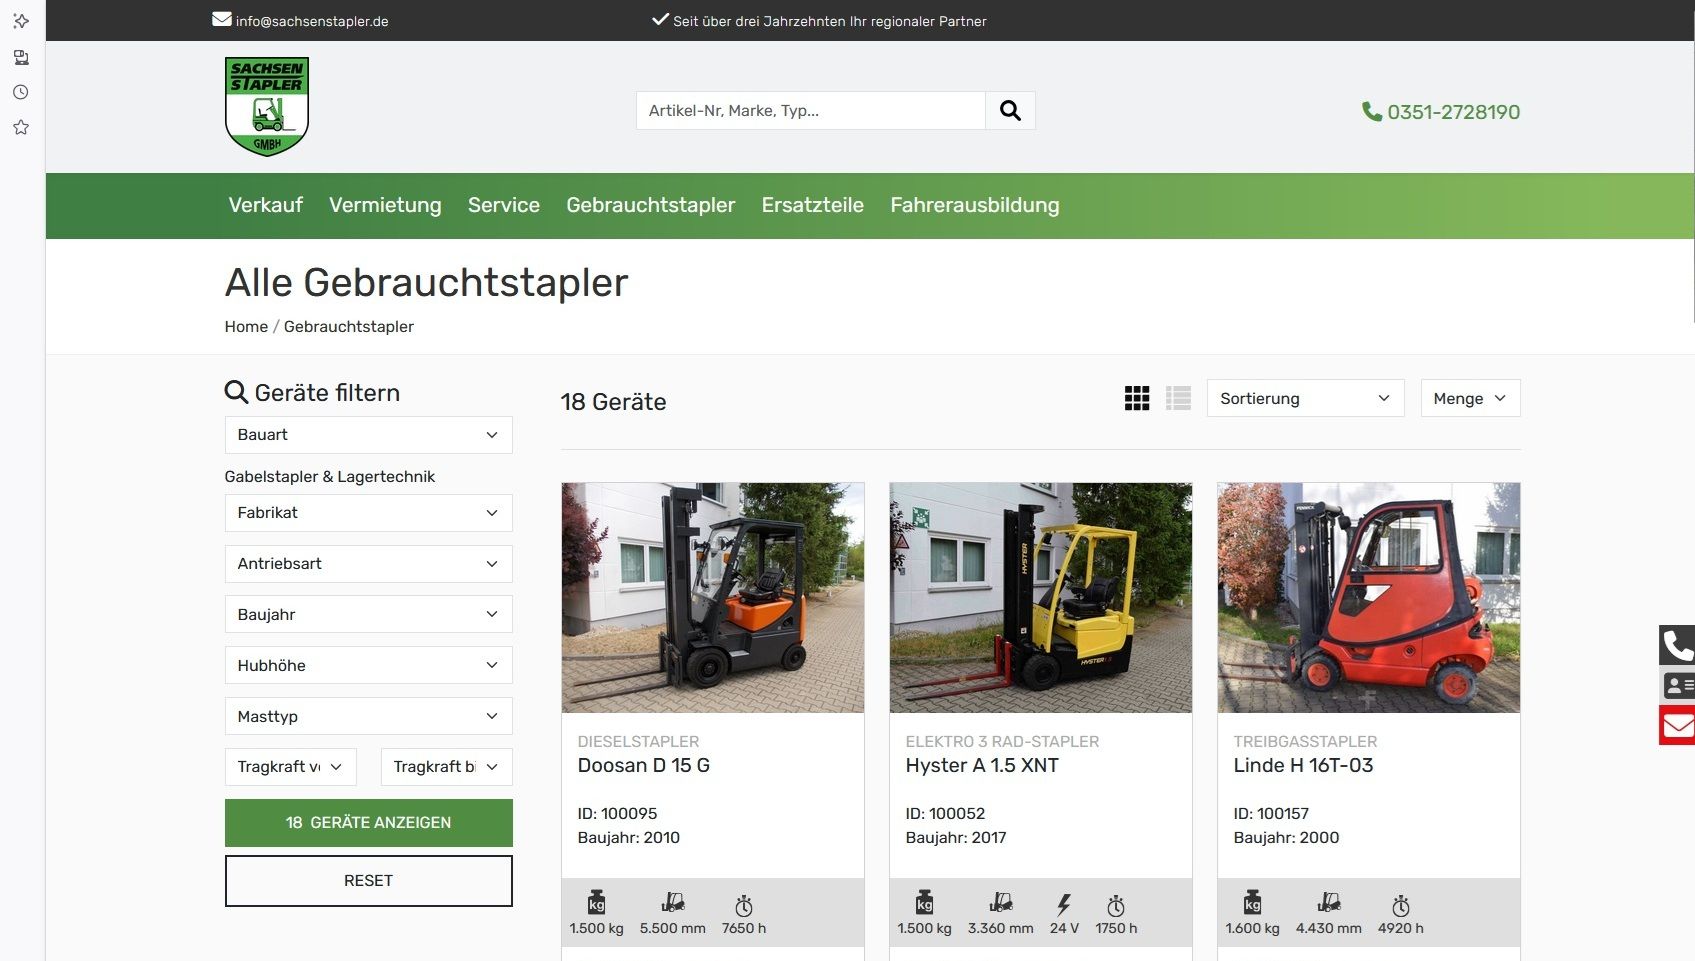Click the floating phone contact icon

click(1678, 645)
